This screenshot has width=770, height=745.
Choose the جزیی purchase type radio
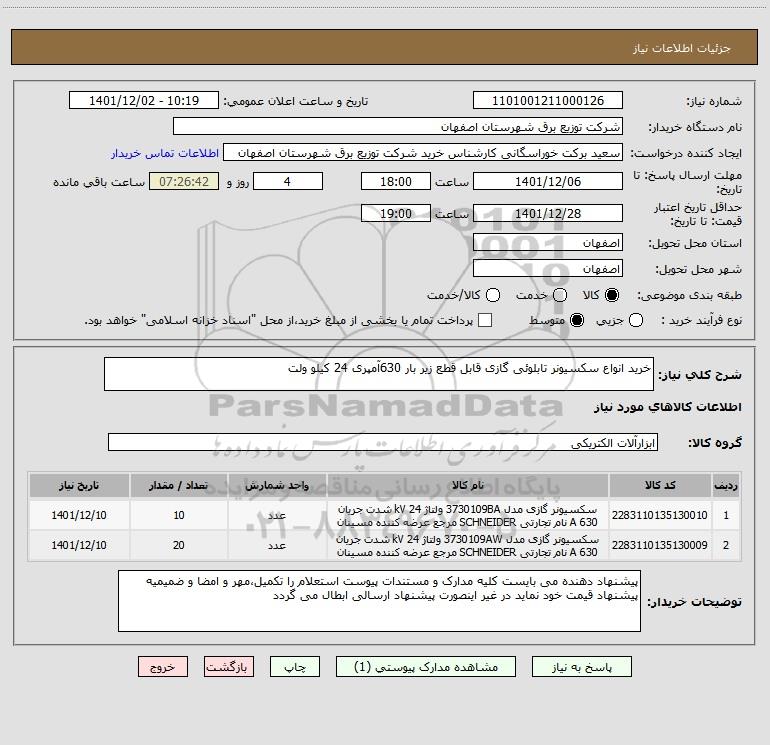click(x=636, y=320)
